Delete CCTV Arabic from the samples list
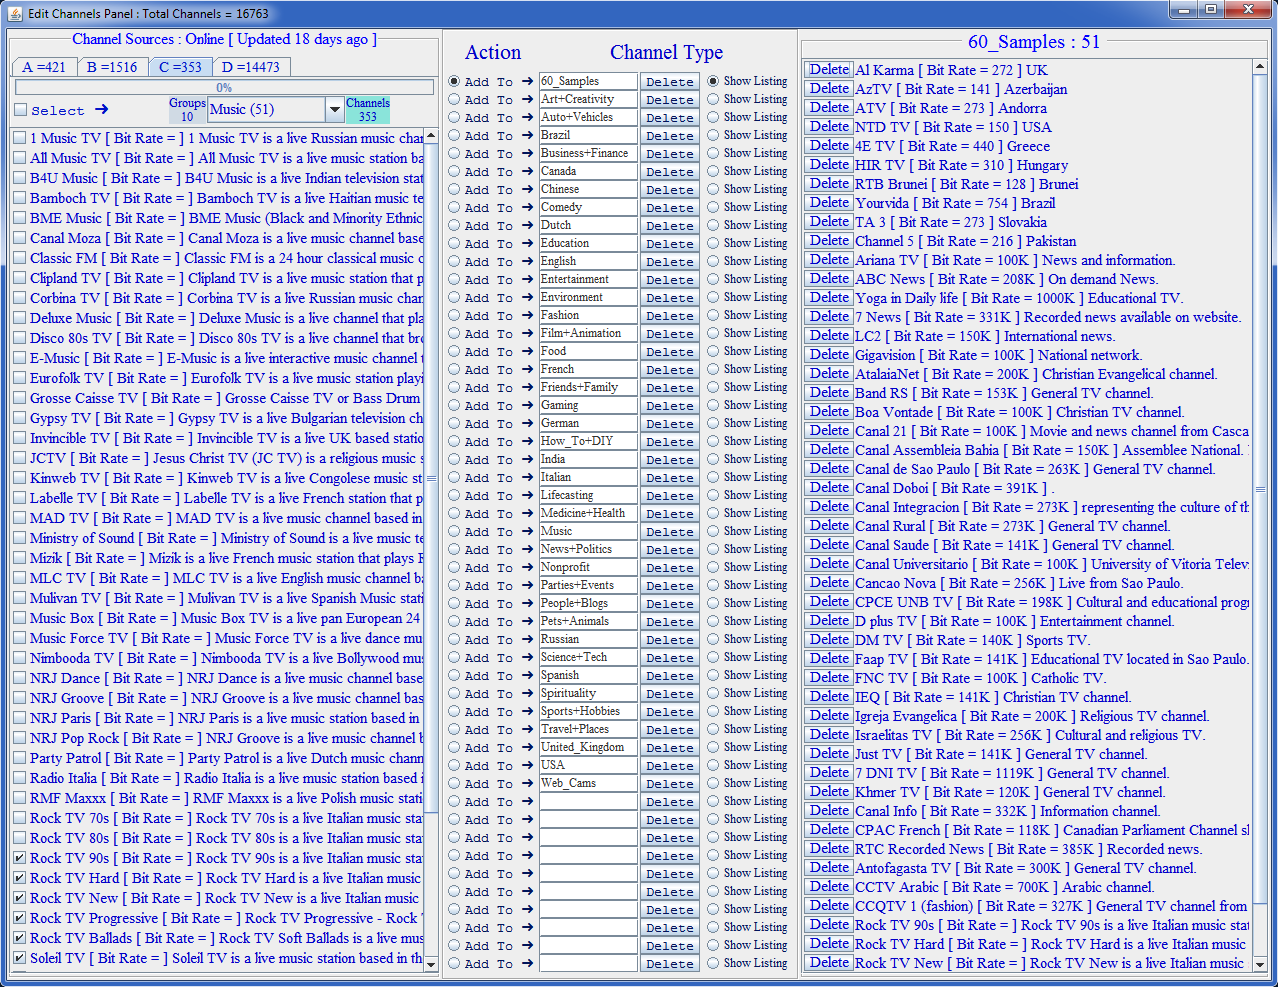 829,887
